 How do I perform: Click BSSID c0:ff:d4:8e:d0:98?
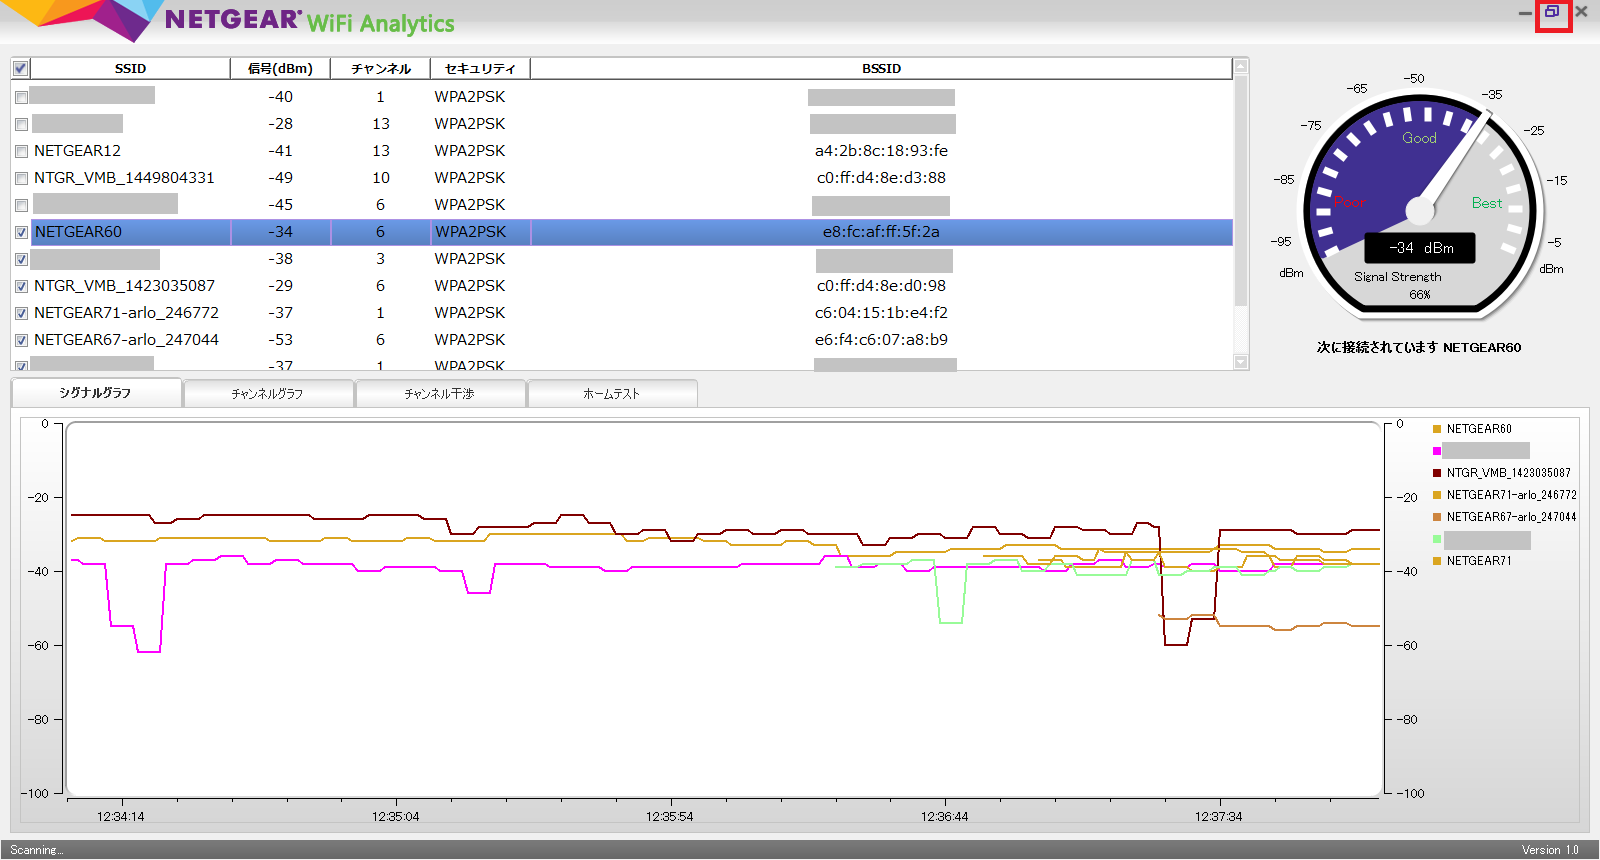pos(881,286)
